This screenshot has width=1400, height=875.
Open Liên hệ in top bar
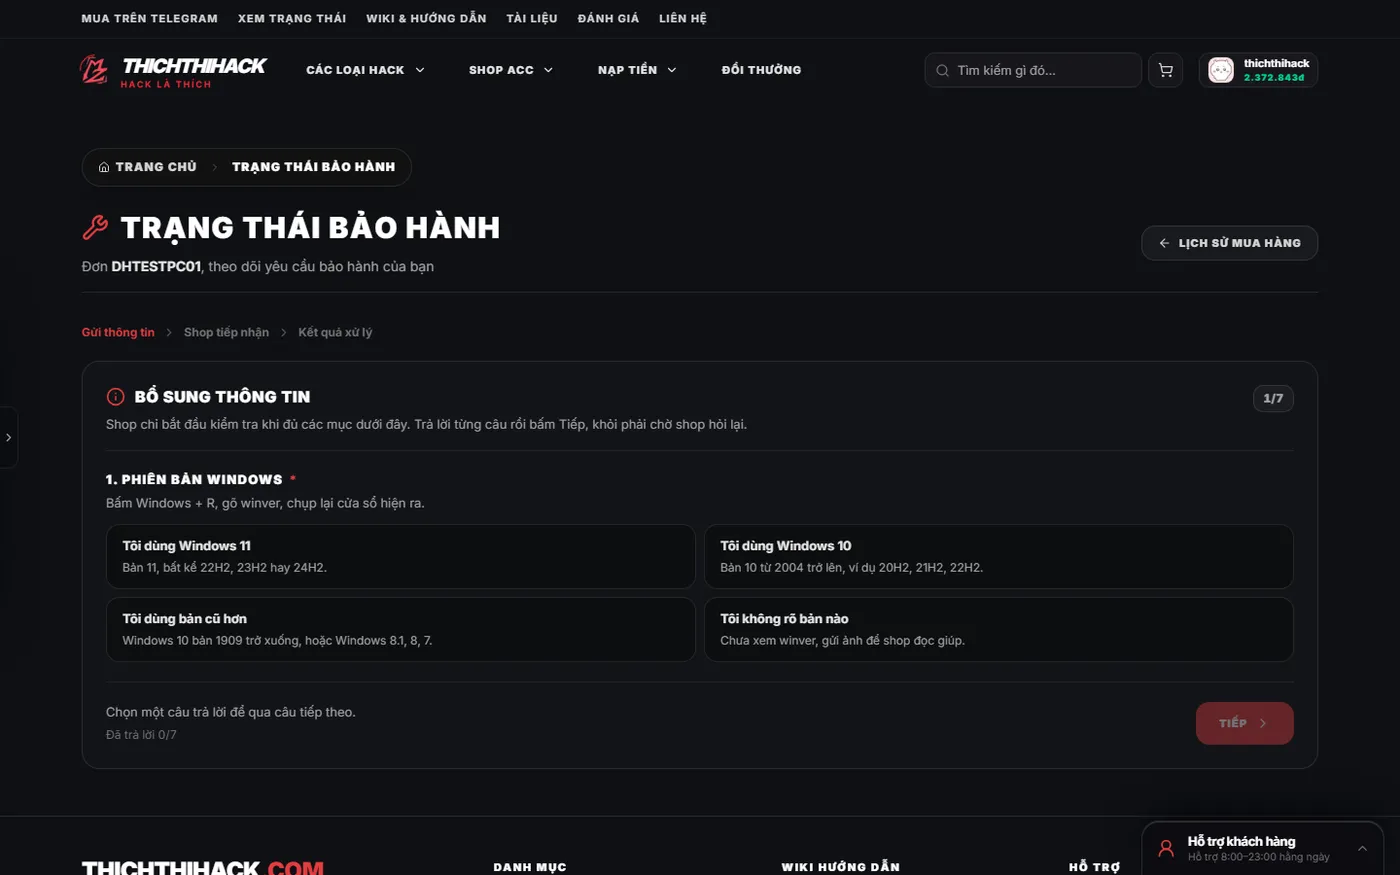click(x=683, y=18)
